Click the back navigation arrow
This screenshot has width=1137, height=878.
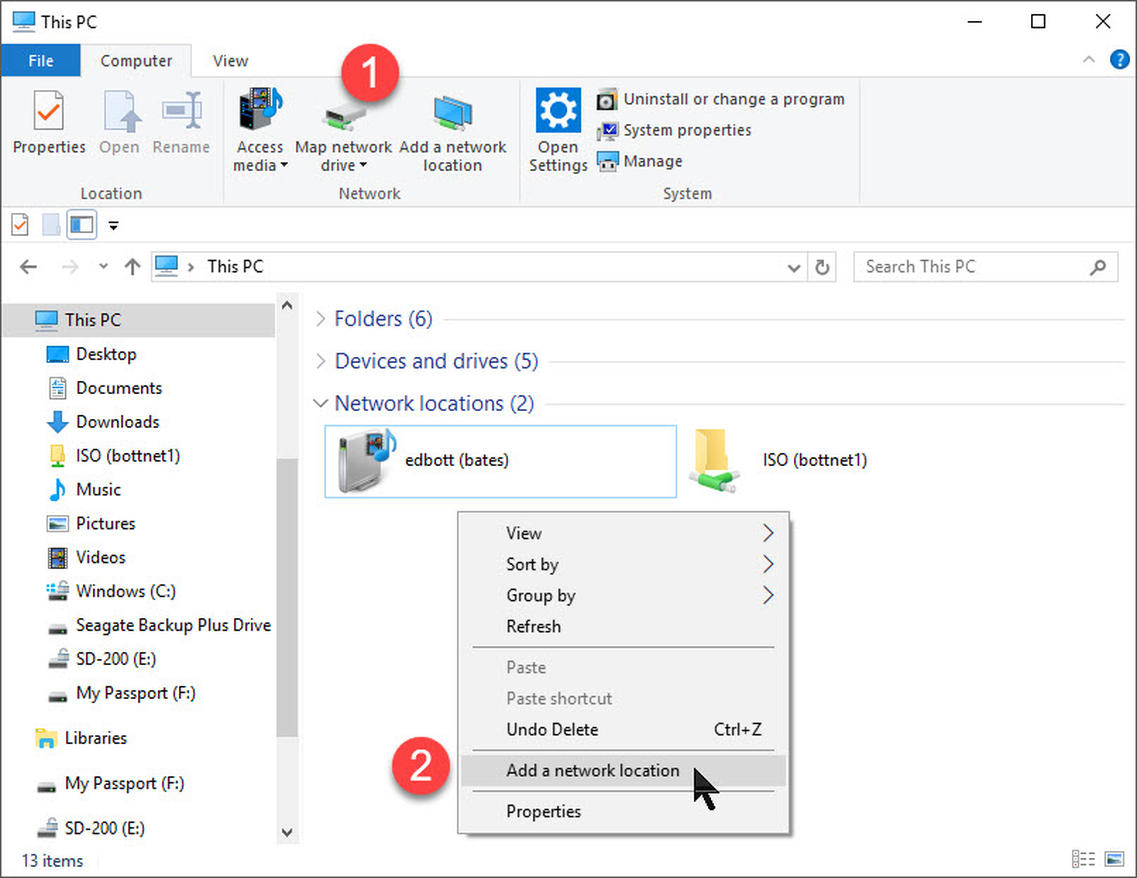point(28,266)
